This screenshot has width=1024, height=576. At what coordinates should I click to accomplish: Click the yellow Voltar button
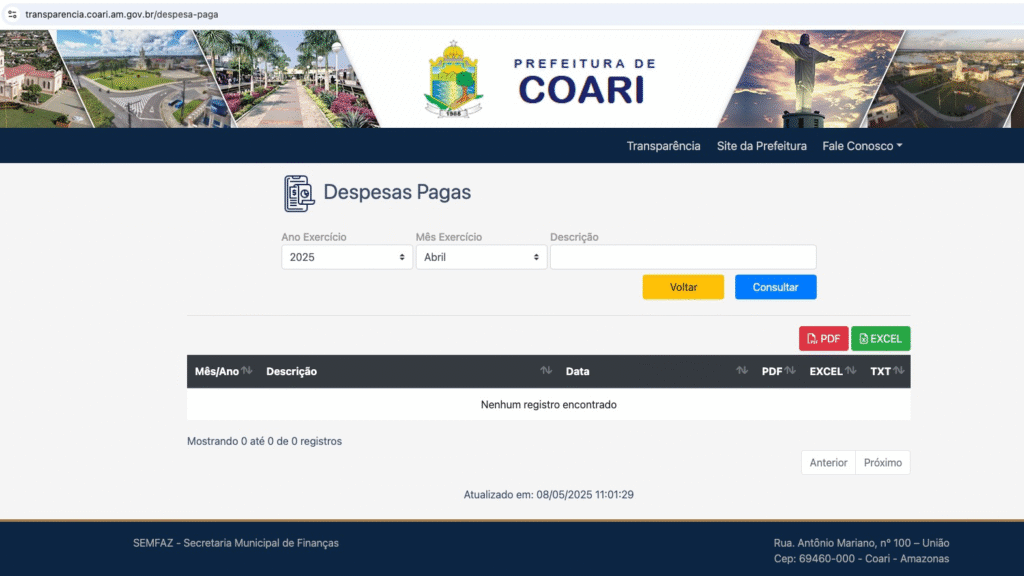[683, 287]
